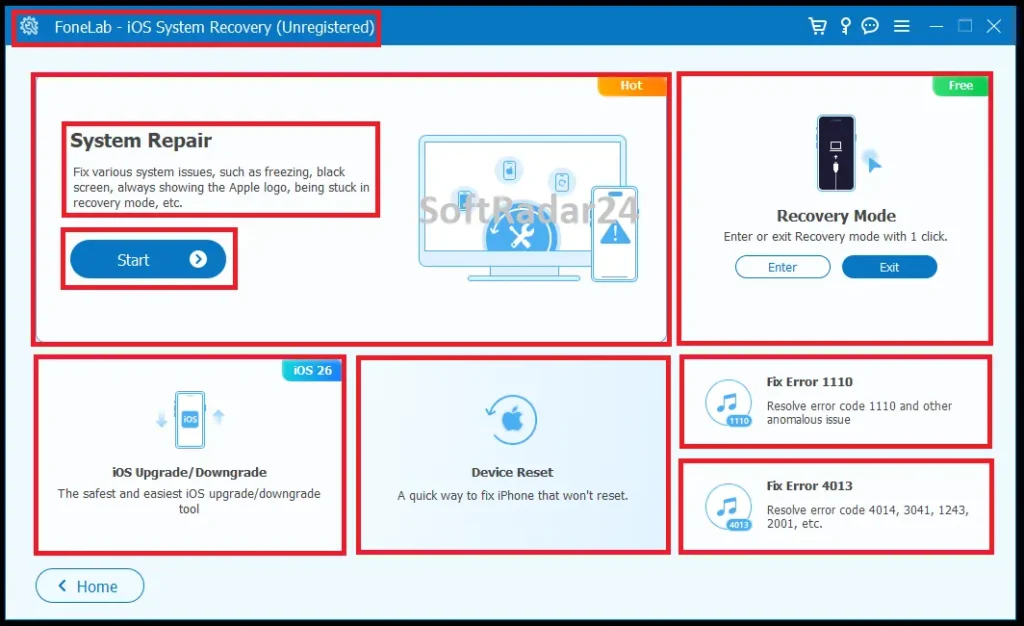Image resolution: width=1024 pixels, height=626 pixels.
Task: Click the Hot badge on System Repair
Action: coord(632,86)
